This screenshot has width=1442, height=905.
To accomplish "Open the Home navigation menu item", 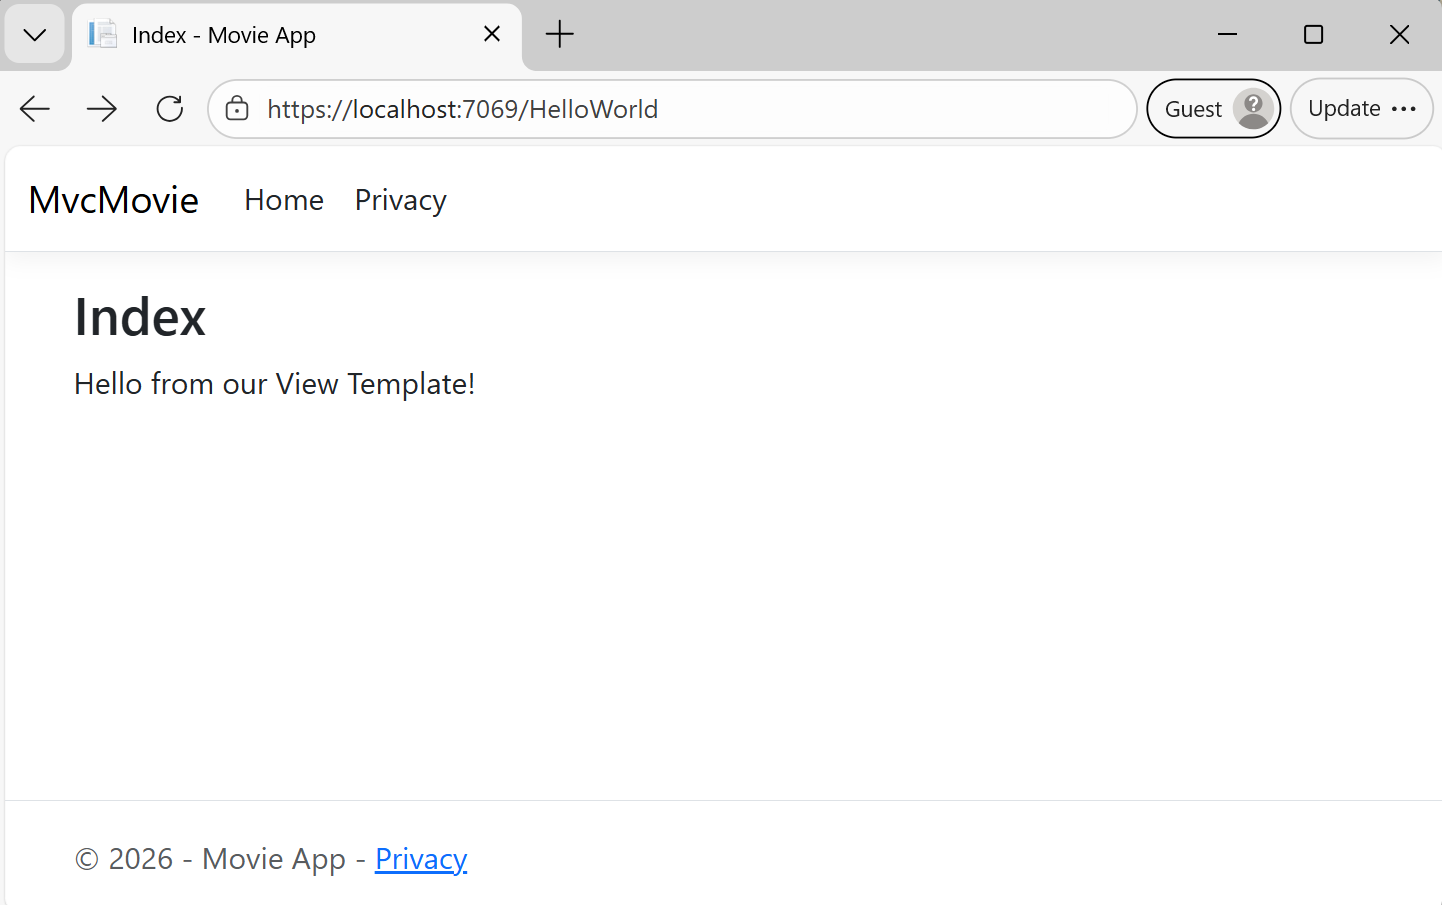I will coord(283,199).
